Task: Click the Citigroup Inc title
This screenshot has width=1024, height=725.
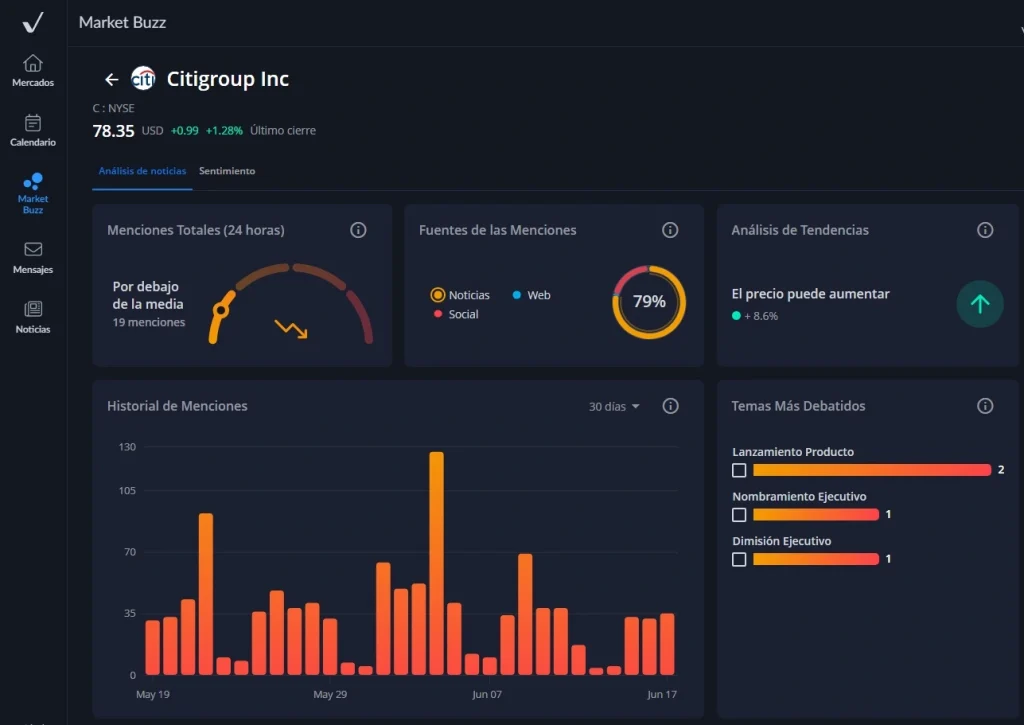Action: [x=228, y=79]
